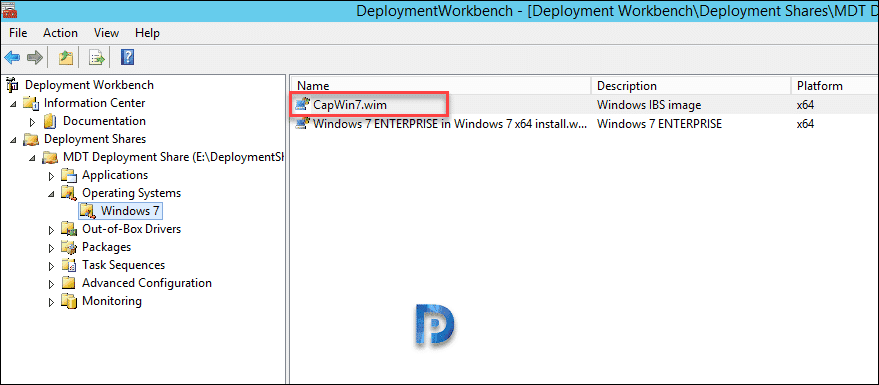Open the Help menu
This screenshot has width=879, height=385.
147,33
